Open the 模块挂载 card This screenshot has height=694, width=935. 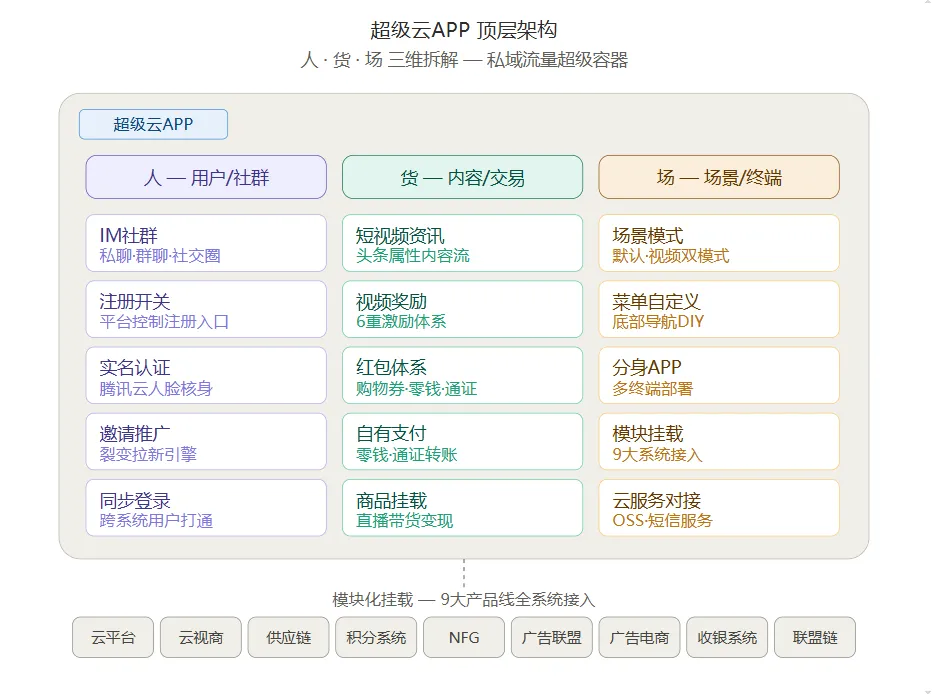click(x=719, y=442)
